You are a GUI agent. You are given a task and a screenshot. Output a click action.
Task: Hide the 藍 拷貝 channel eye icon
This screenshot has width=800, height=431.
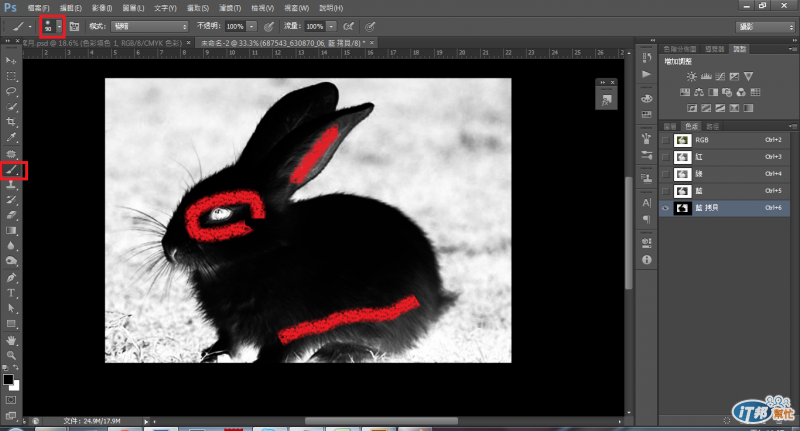tap(665, 208)
